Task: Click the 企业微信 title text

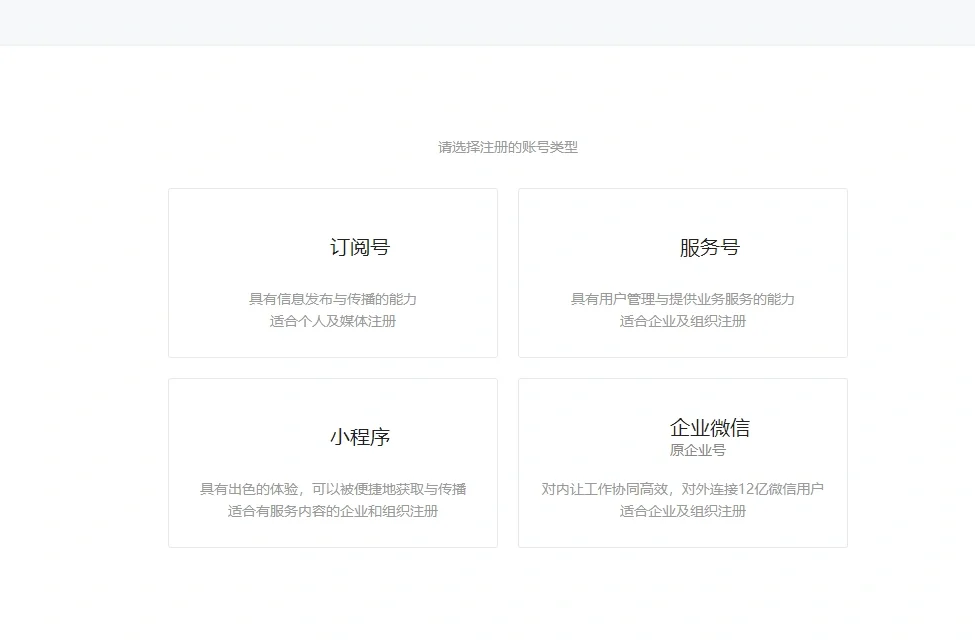Action: [709, 428]
